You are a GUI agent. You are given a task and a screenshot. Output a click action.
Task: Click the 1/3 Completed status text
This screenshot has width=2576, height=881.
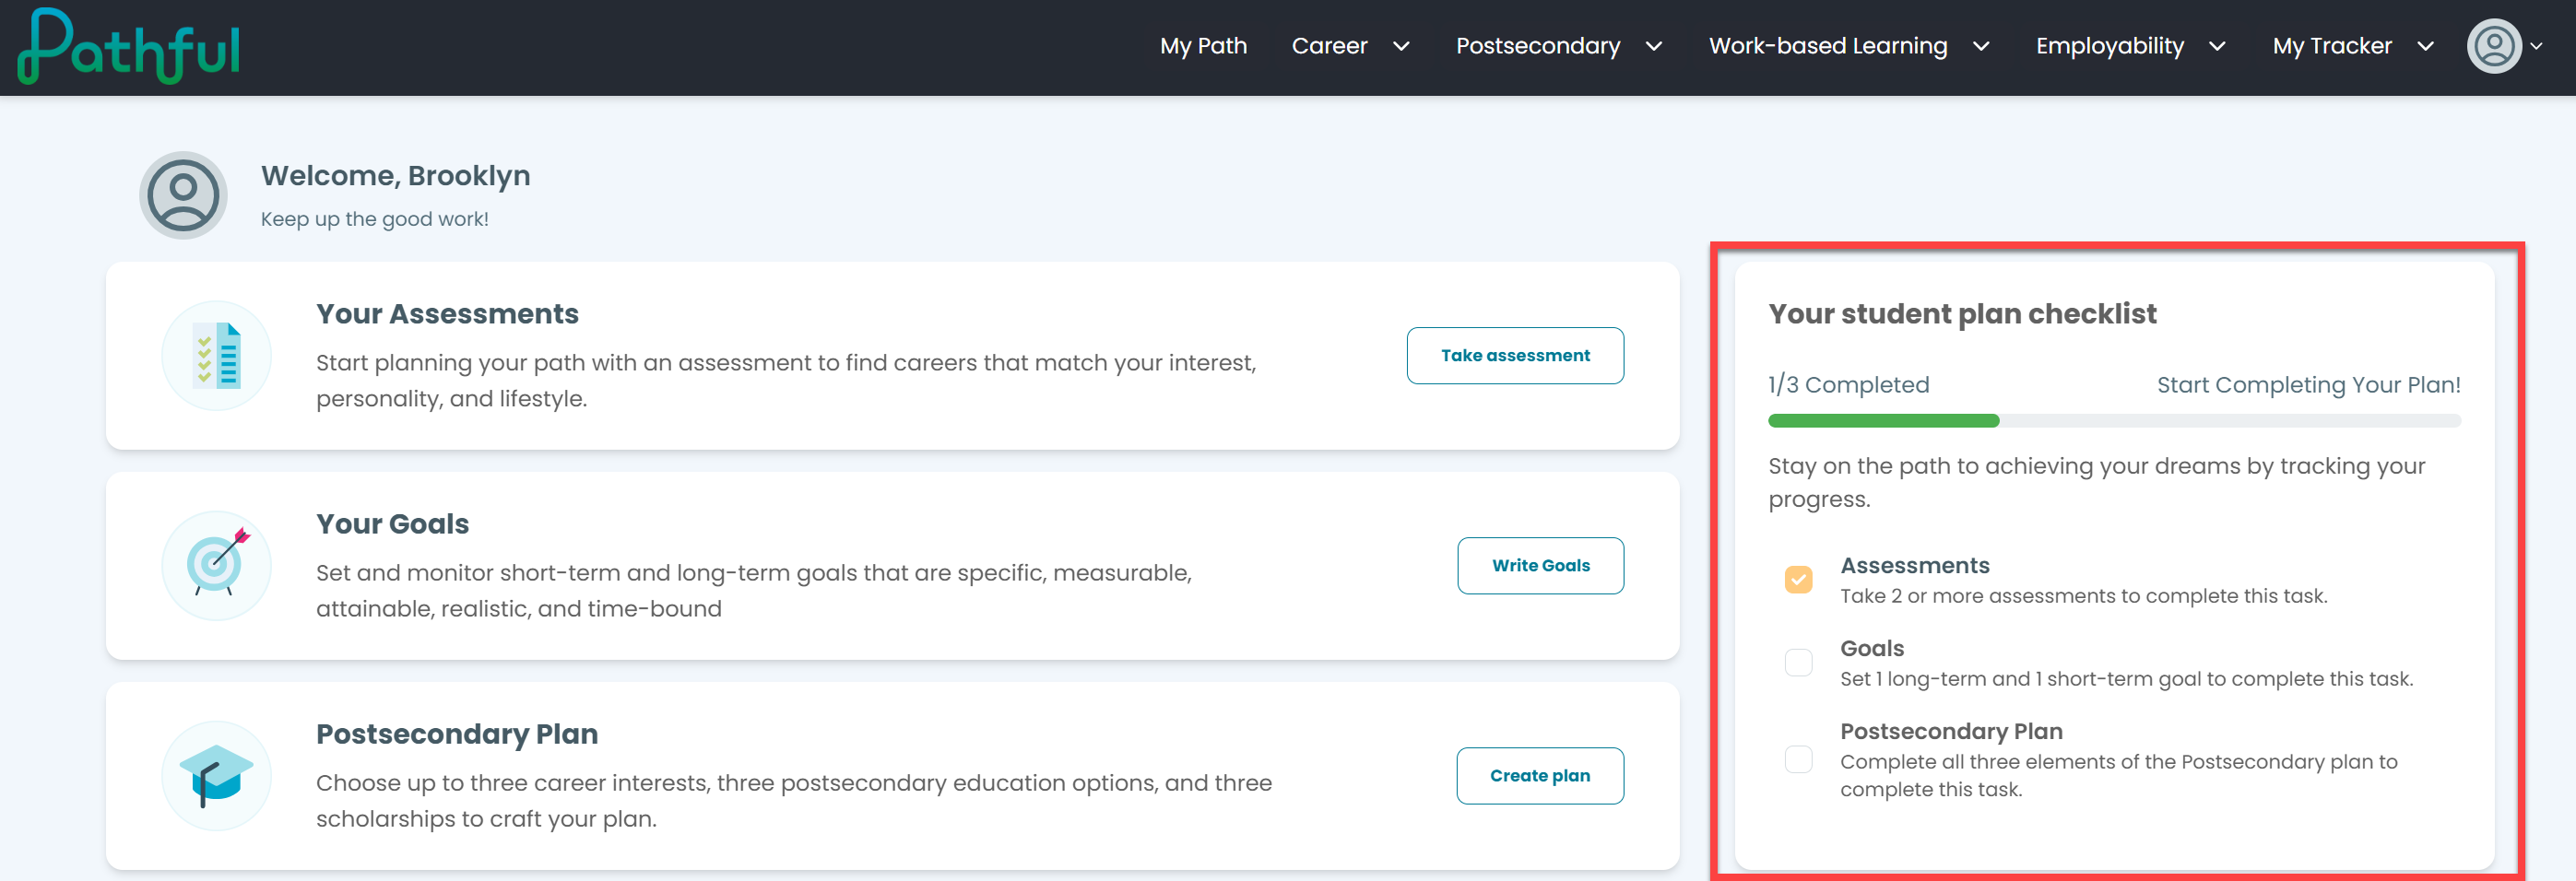[x=1848, y=385]
